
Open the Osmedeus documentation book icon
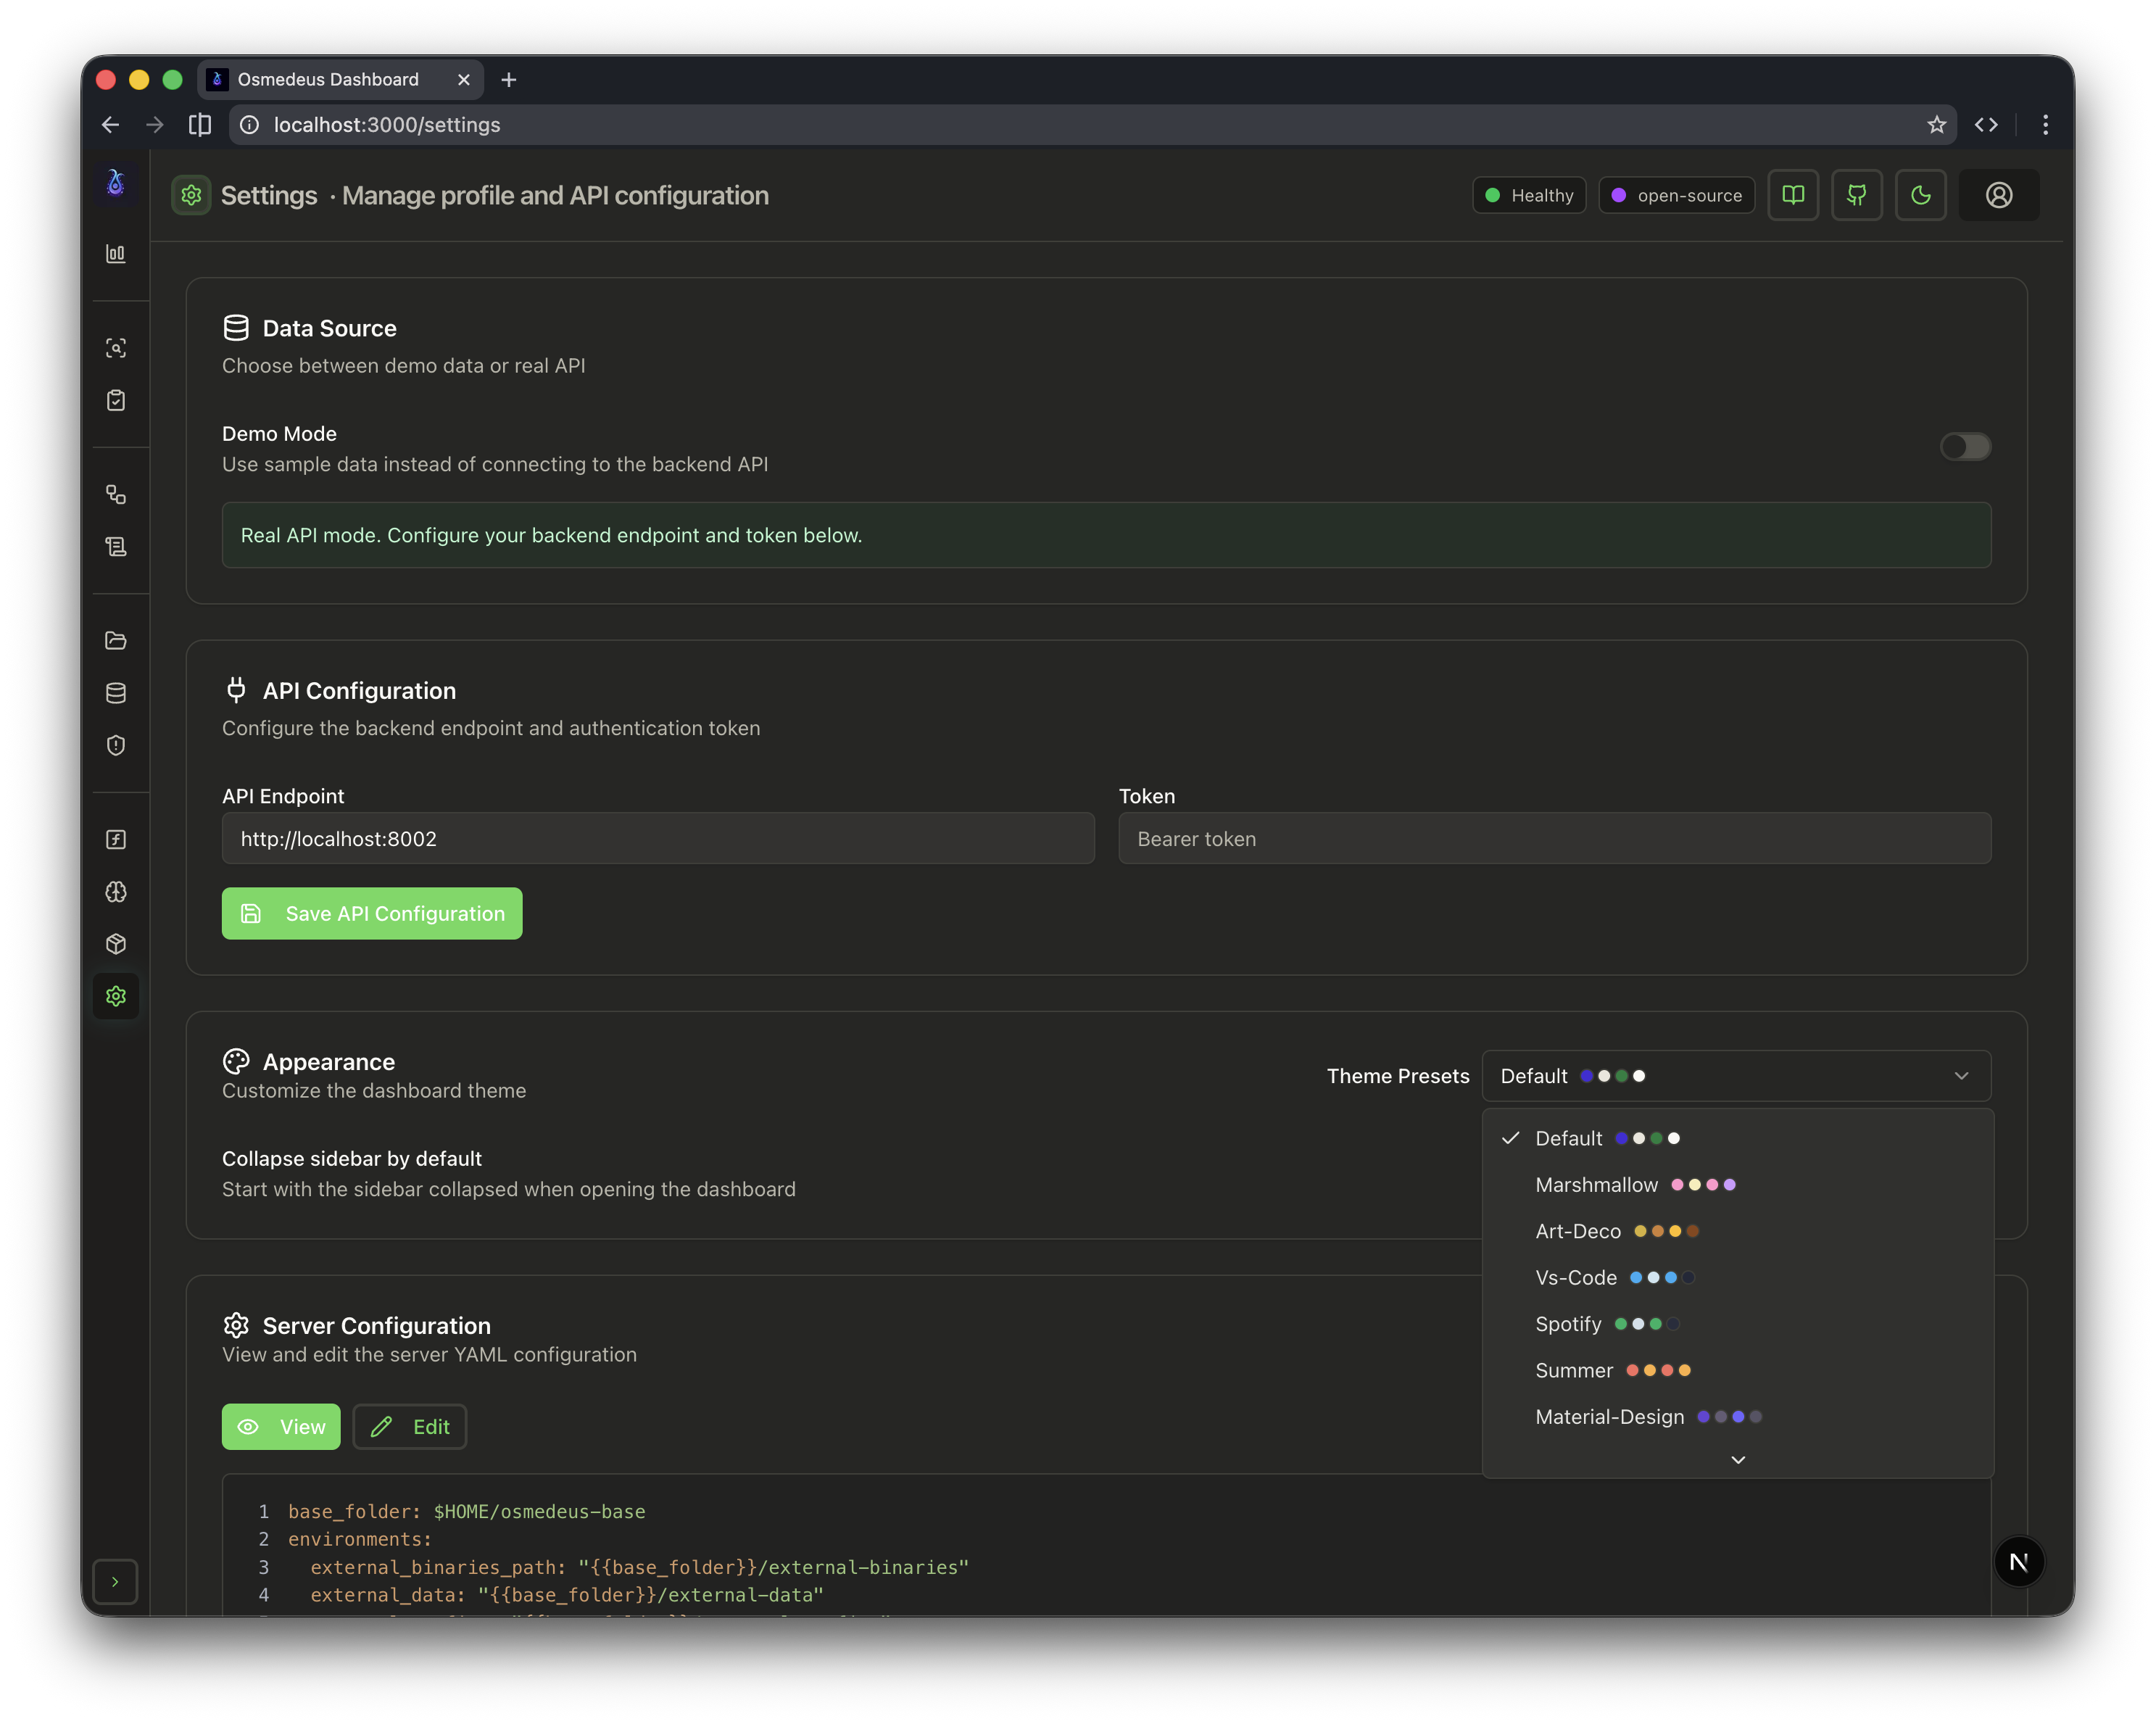pyautogui.click(x=1793, y=195)
